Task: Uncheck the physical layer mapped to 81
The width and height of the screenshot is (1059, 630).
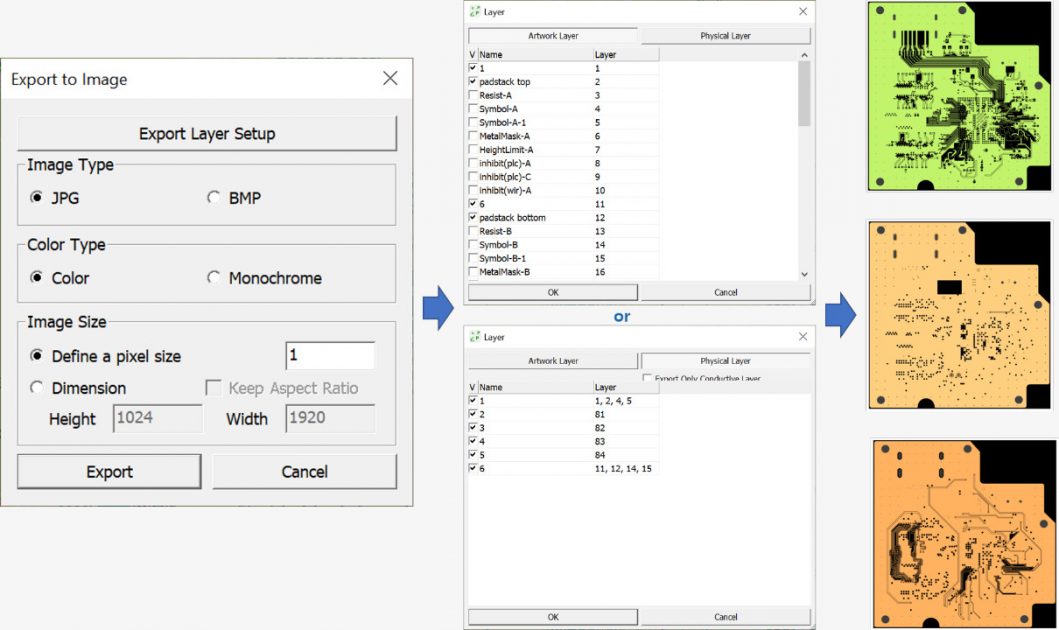Action: tap(473, 414)
